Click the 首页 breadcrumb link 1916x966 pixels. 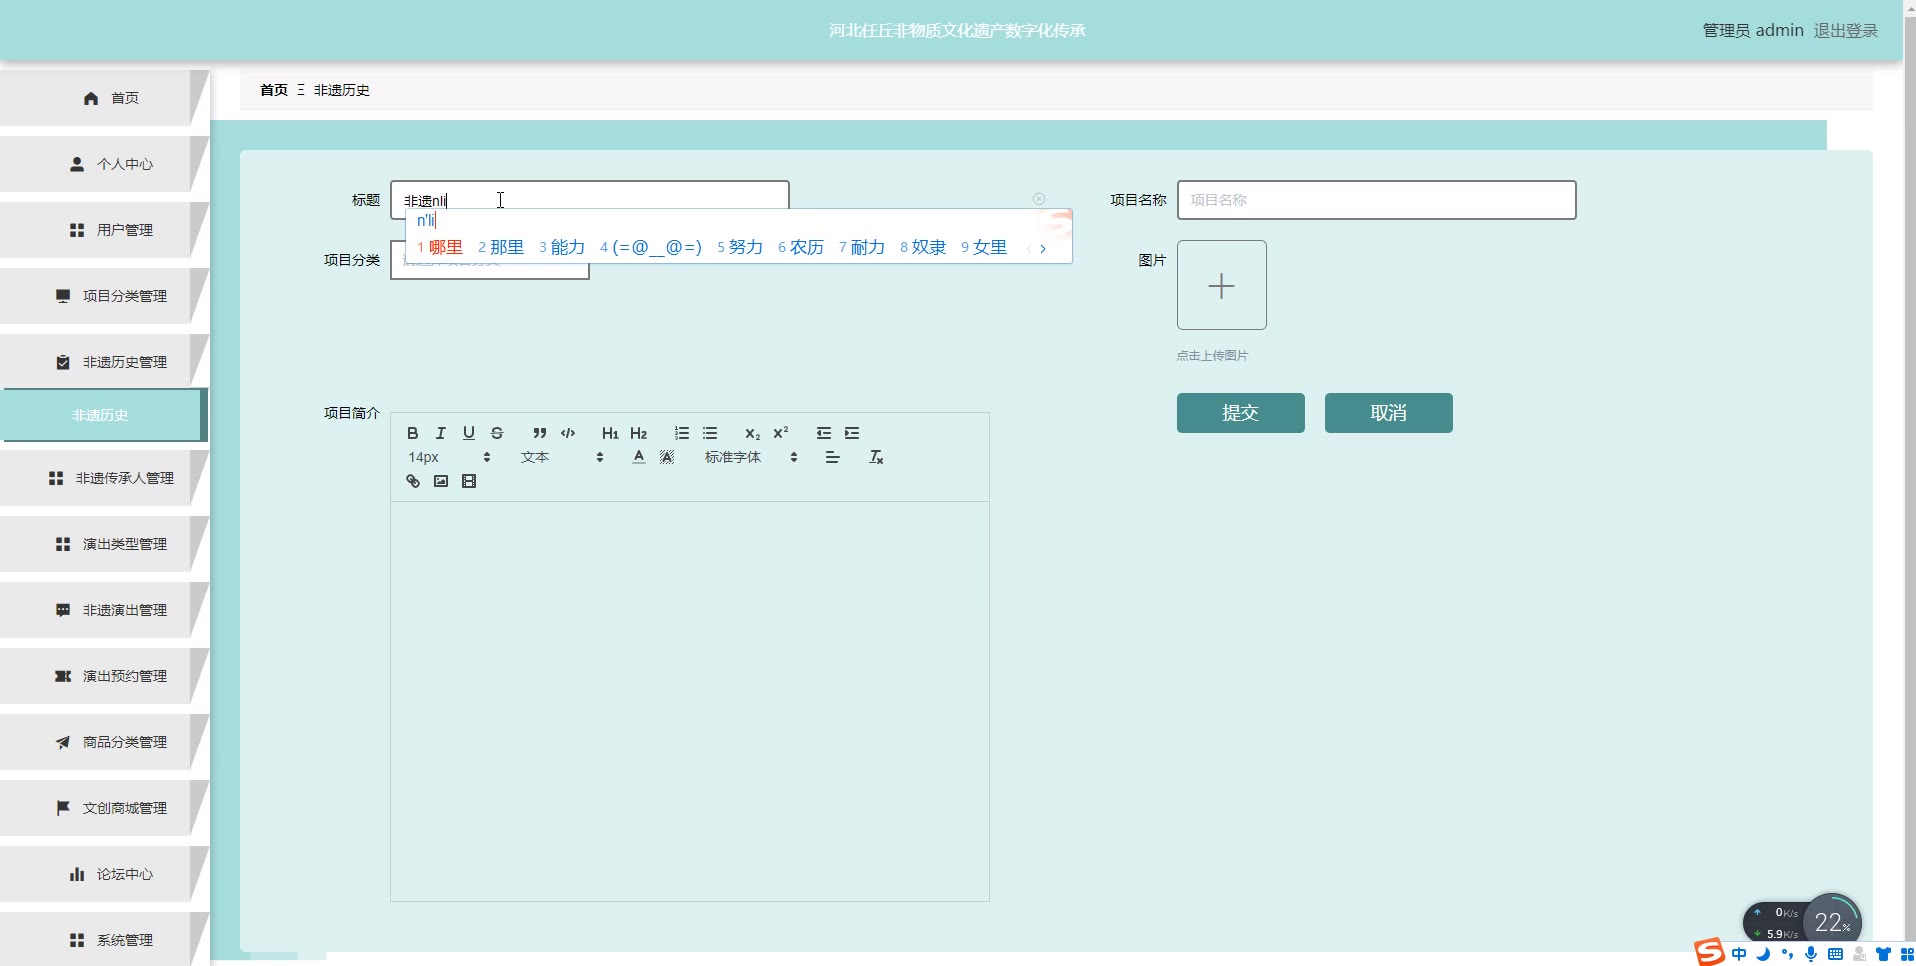point(274,90)
